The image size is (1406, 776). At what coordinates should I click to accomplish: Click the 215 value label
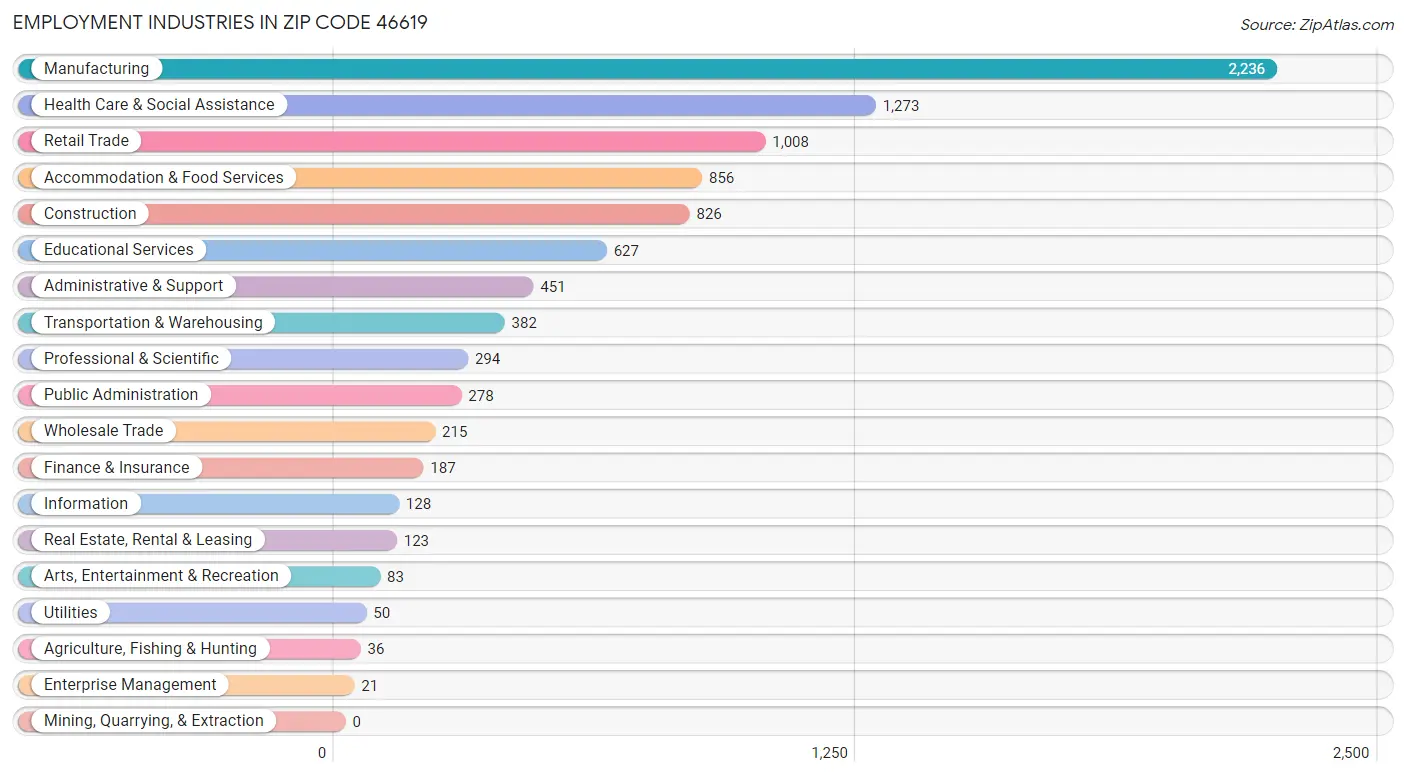coord(455,432)
